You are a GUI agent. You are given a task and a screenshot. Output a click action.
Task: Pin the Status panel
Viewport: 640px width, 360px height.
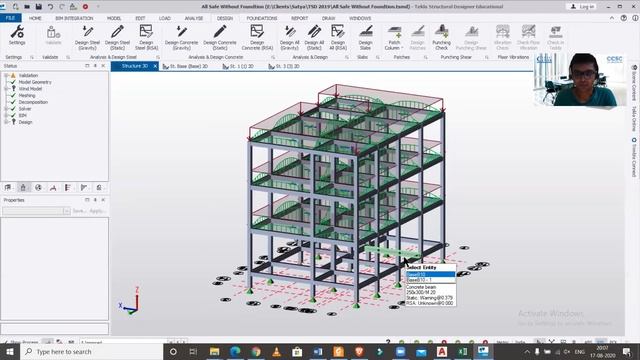pyautogui.click(x=95, y=66)
